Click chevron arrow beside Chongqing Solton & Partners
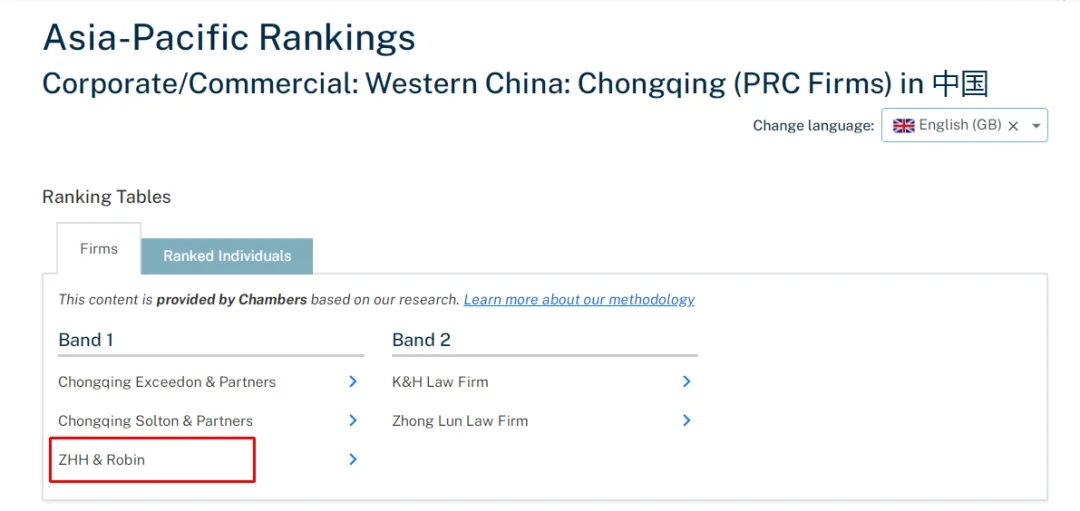The width and height of the screenshot is (1080, 511). click(x=353, y=420)
